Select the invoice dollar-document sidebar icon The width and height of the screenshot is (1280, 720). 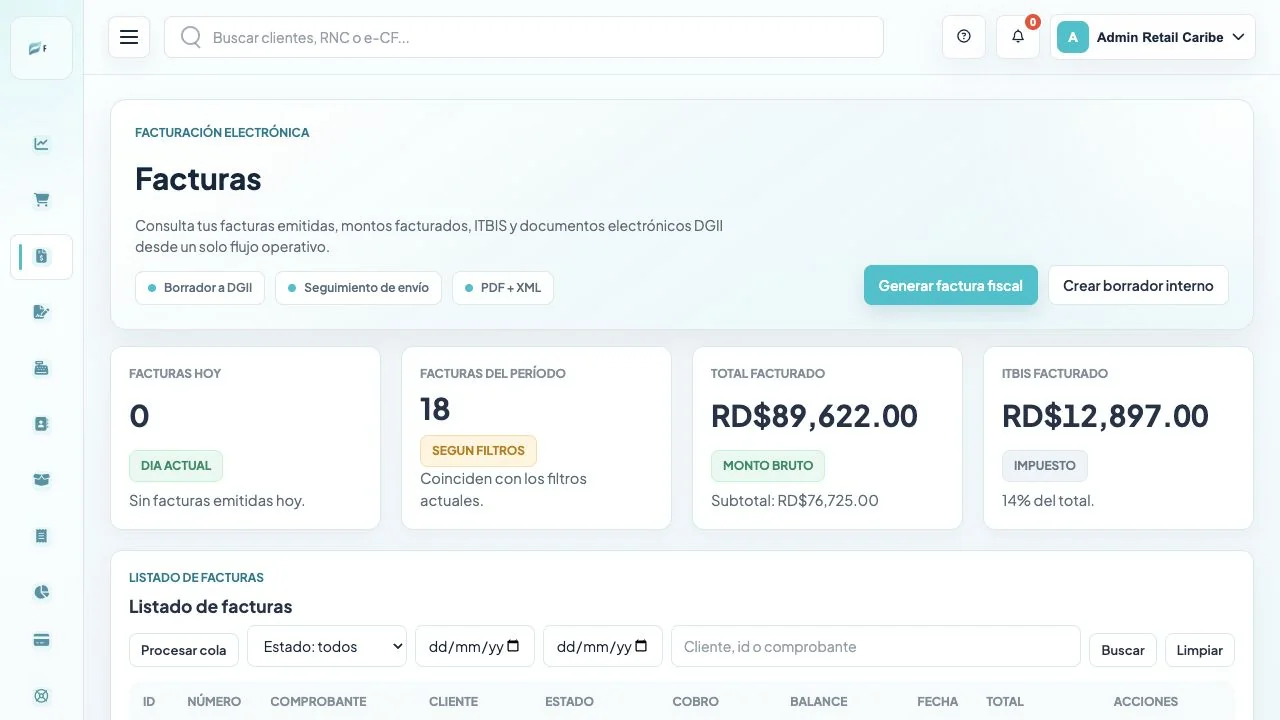click(41, 256)
